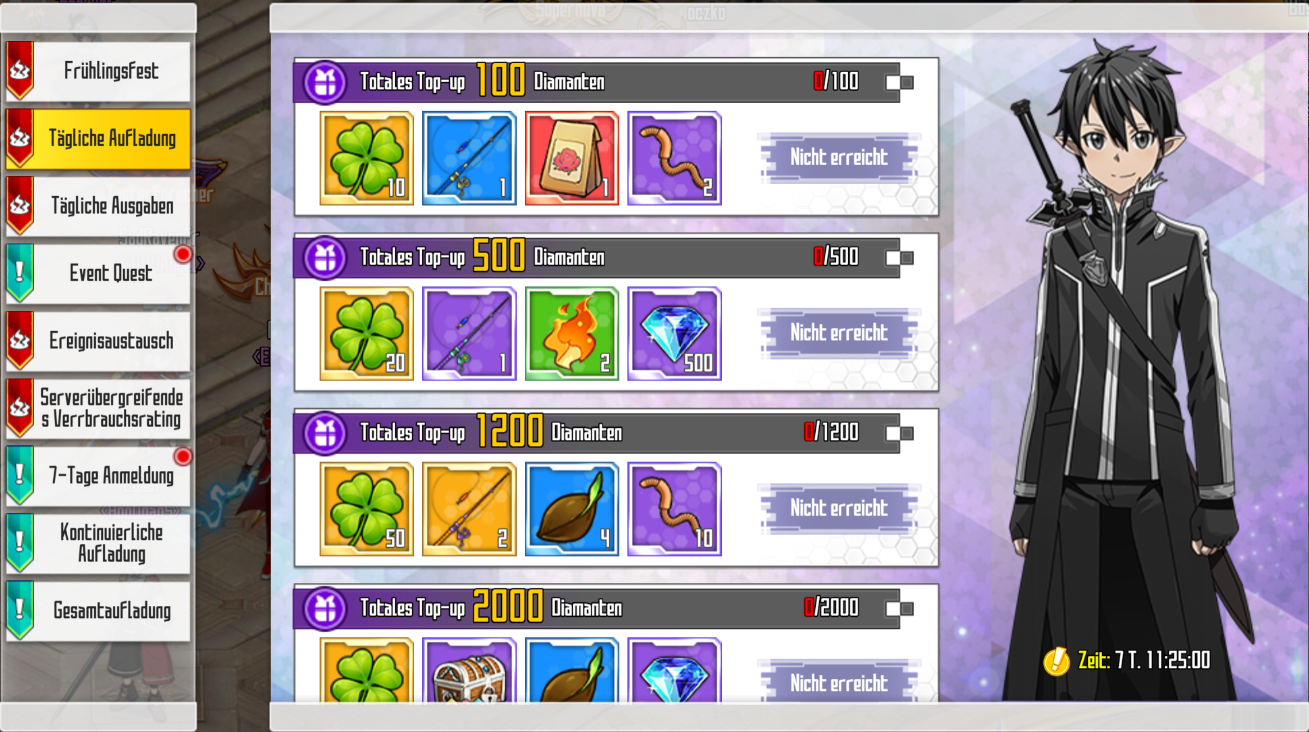Click the yellow exclamation icon next to Zeit
Image resolution: width=1309 pixels, height=732 pixels.
pyautogui.click(x=1056, y=661)
